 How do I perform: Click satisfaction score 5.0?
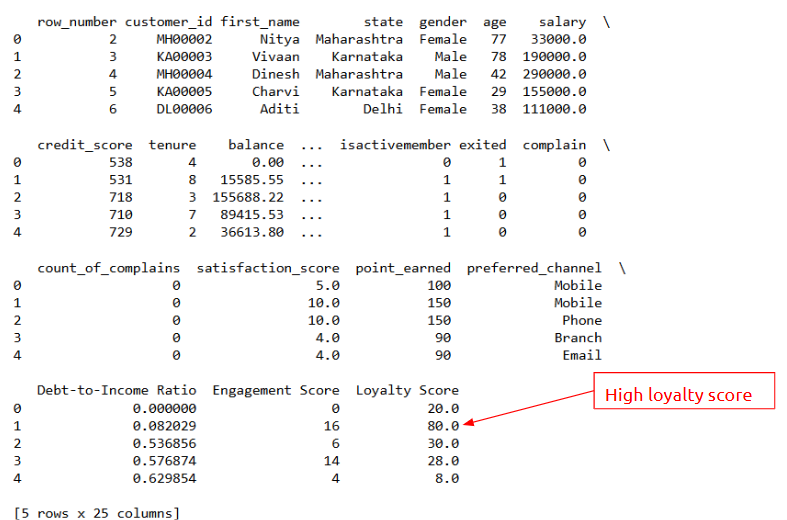point(328,286)
